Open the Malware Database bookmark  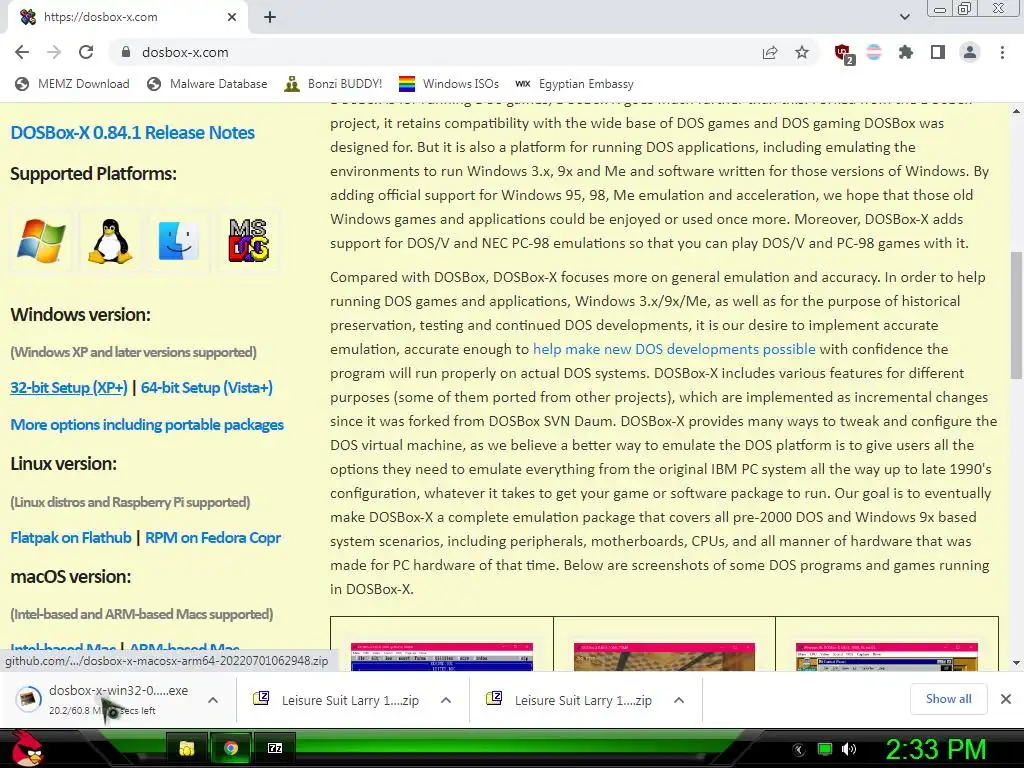(x=207, y=84)
